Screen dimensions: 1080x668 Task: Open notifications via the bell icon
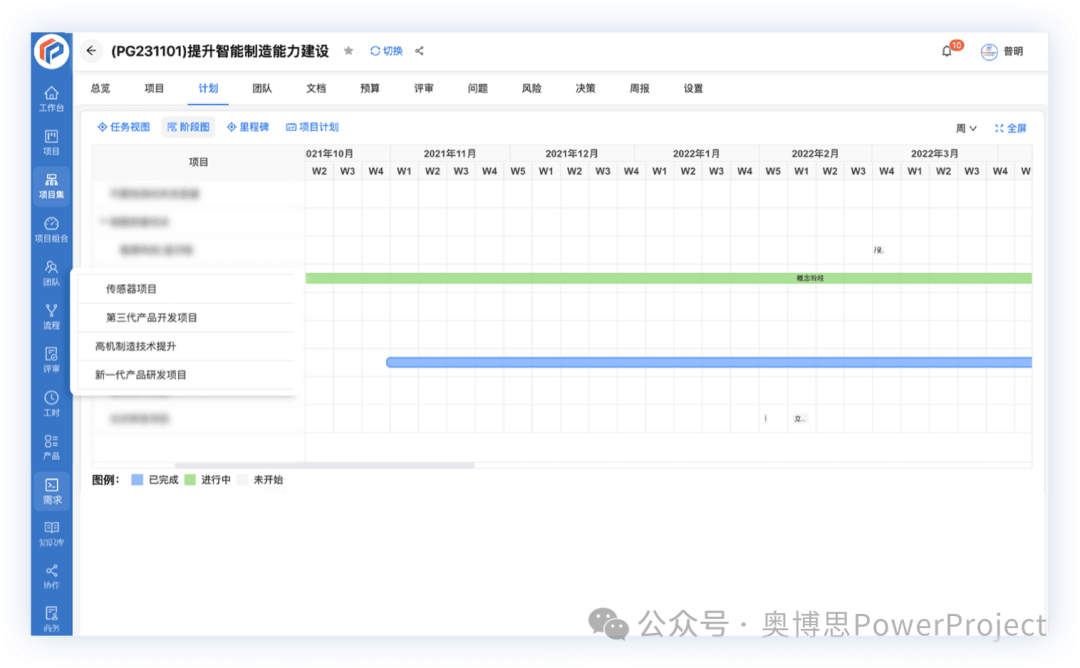[945, 51]
